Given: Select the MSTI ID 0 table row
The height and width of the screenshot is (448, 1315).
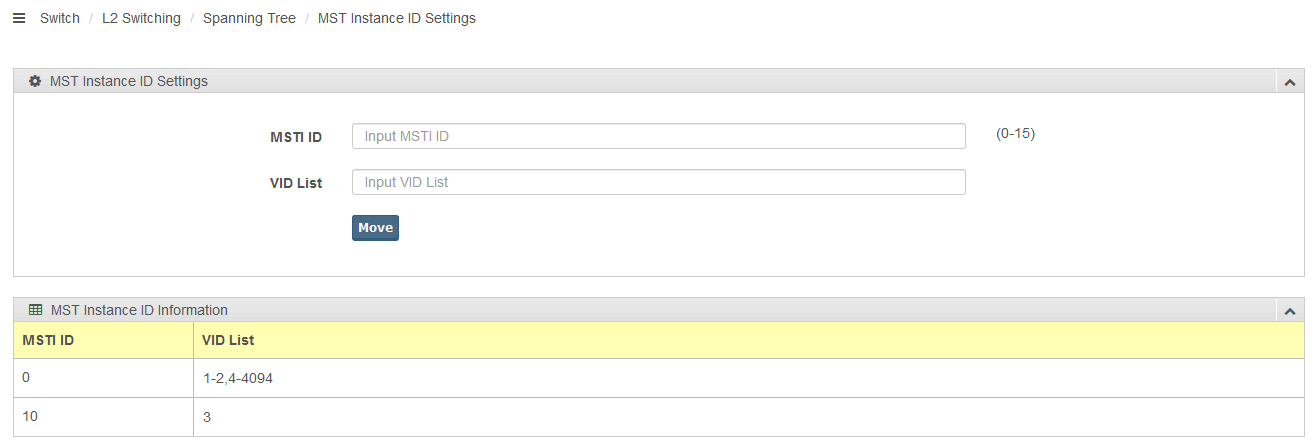Looking at the screenshot, I should pos(659,379).
